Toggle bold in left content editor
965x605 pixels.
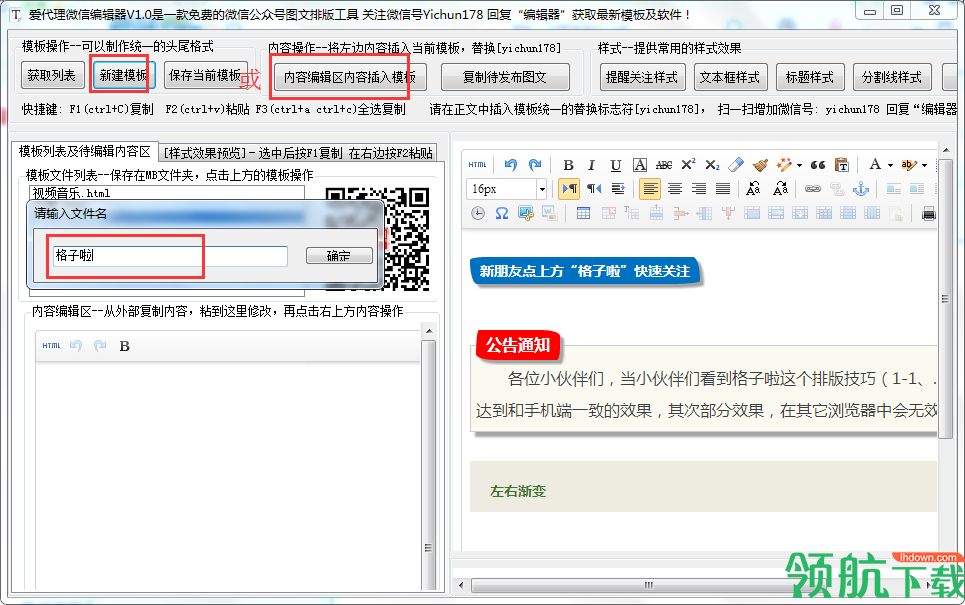[124, 346]
